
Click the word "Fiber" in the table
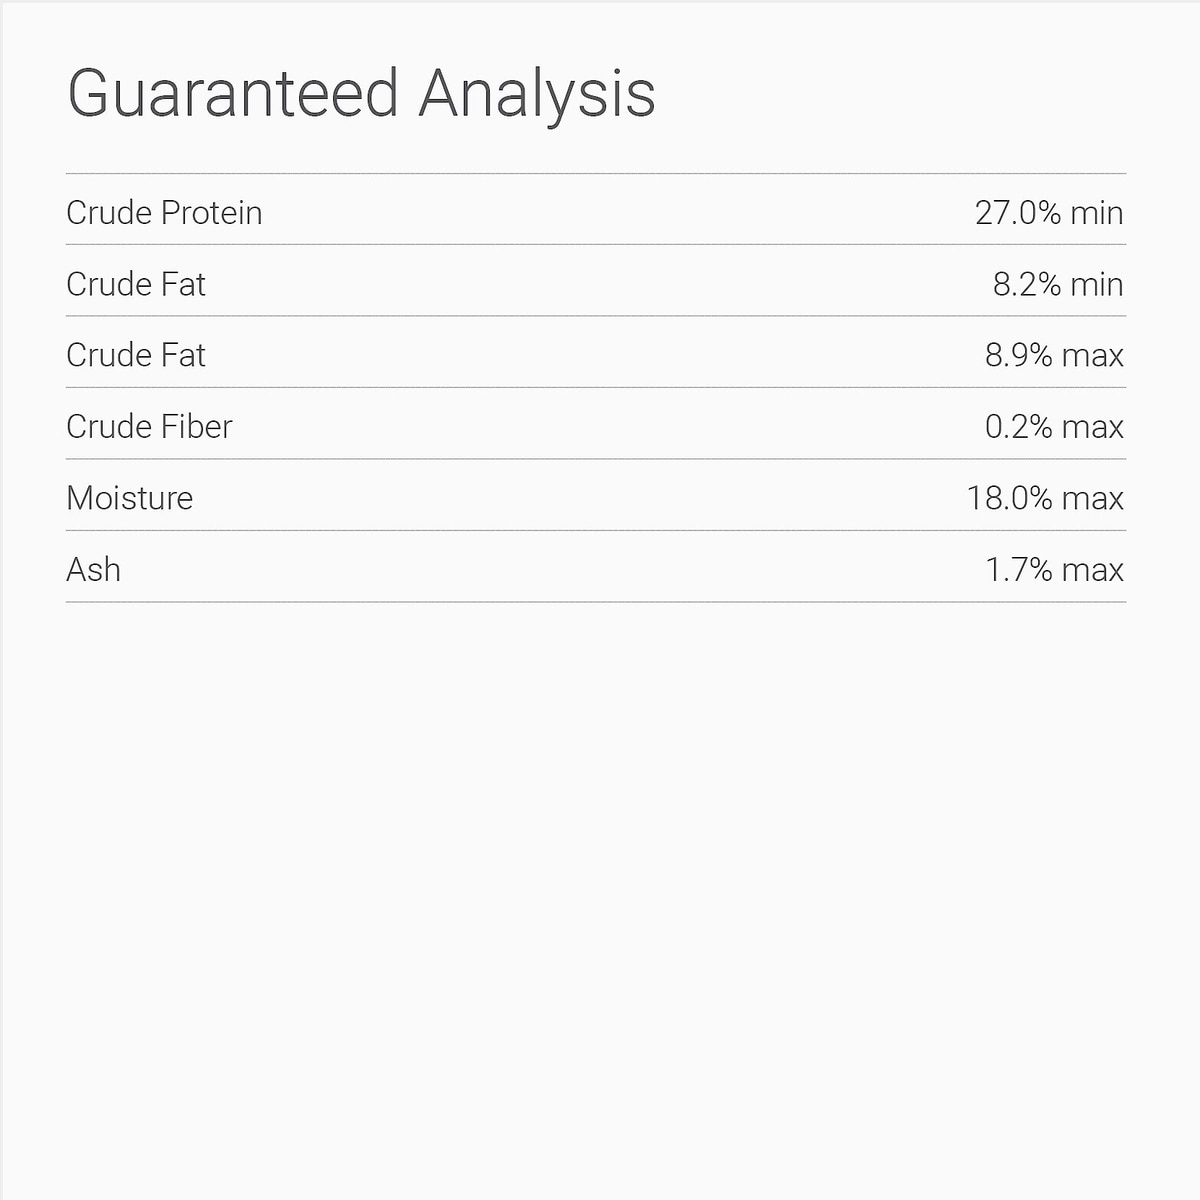click(197, 427)
